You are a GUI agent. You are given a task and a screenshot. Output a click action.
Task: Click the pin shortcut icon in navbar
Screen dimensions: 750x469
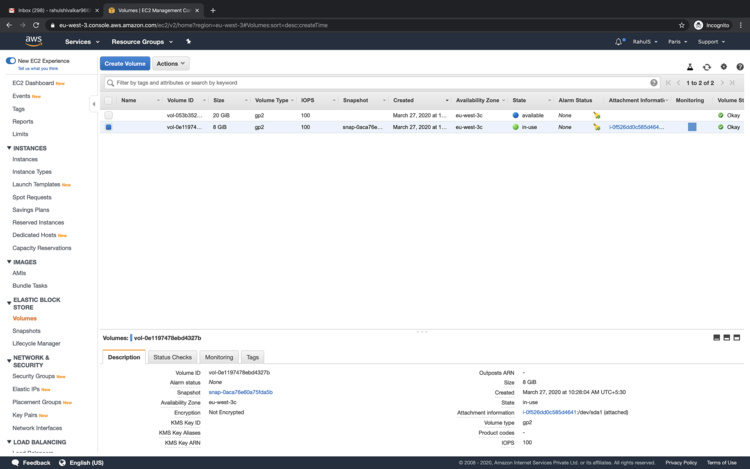[x=188, y=42]
